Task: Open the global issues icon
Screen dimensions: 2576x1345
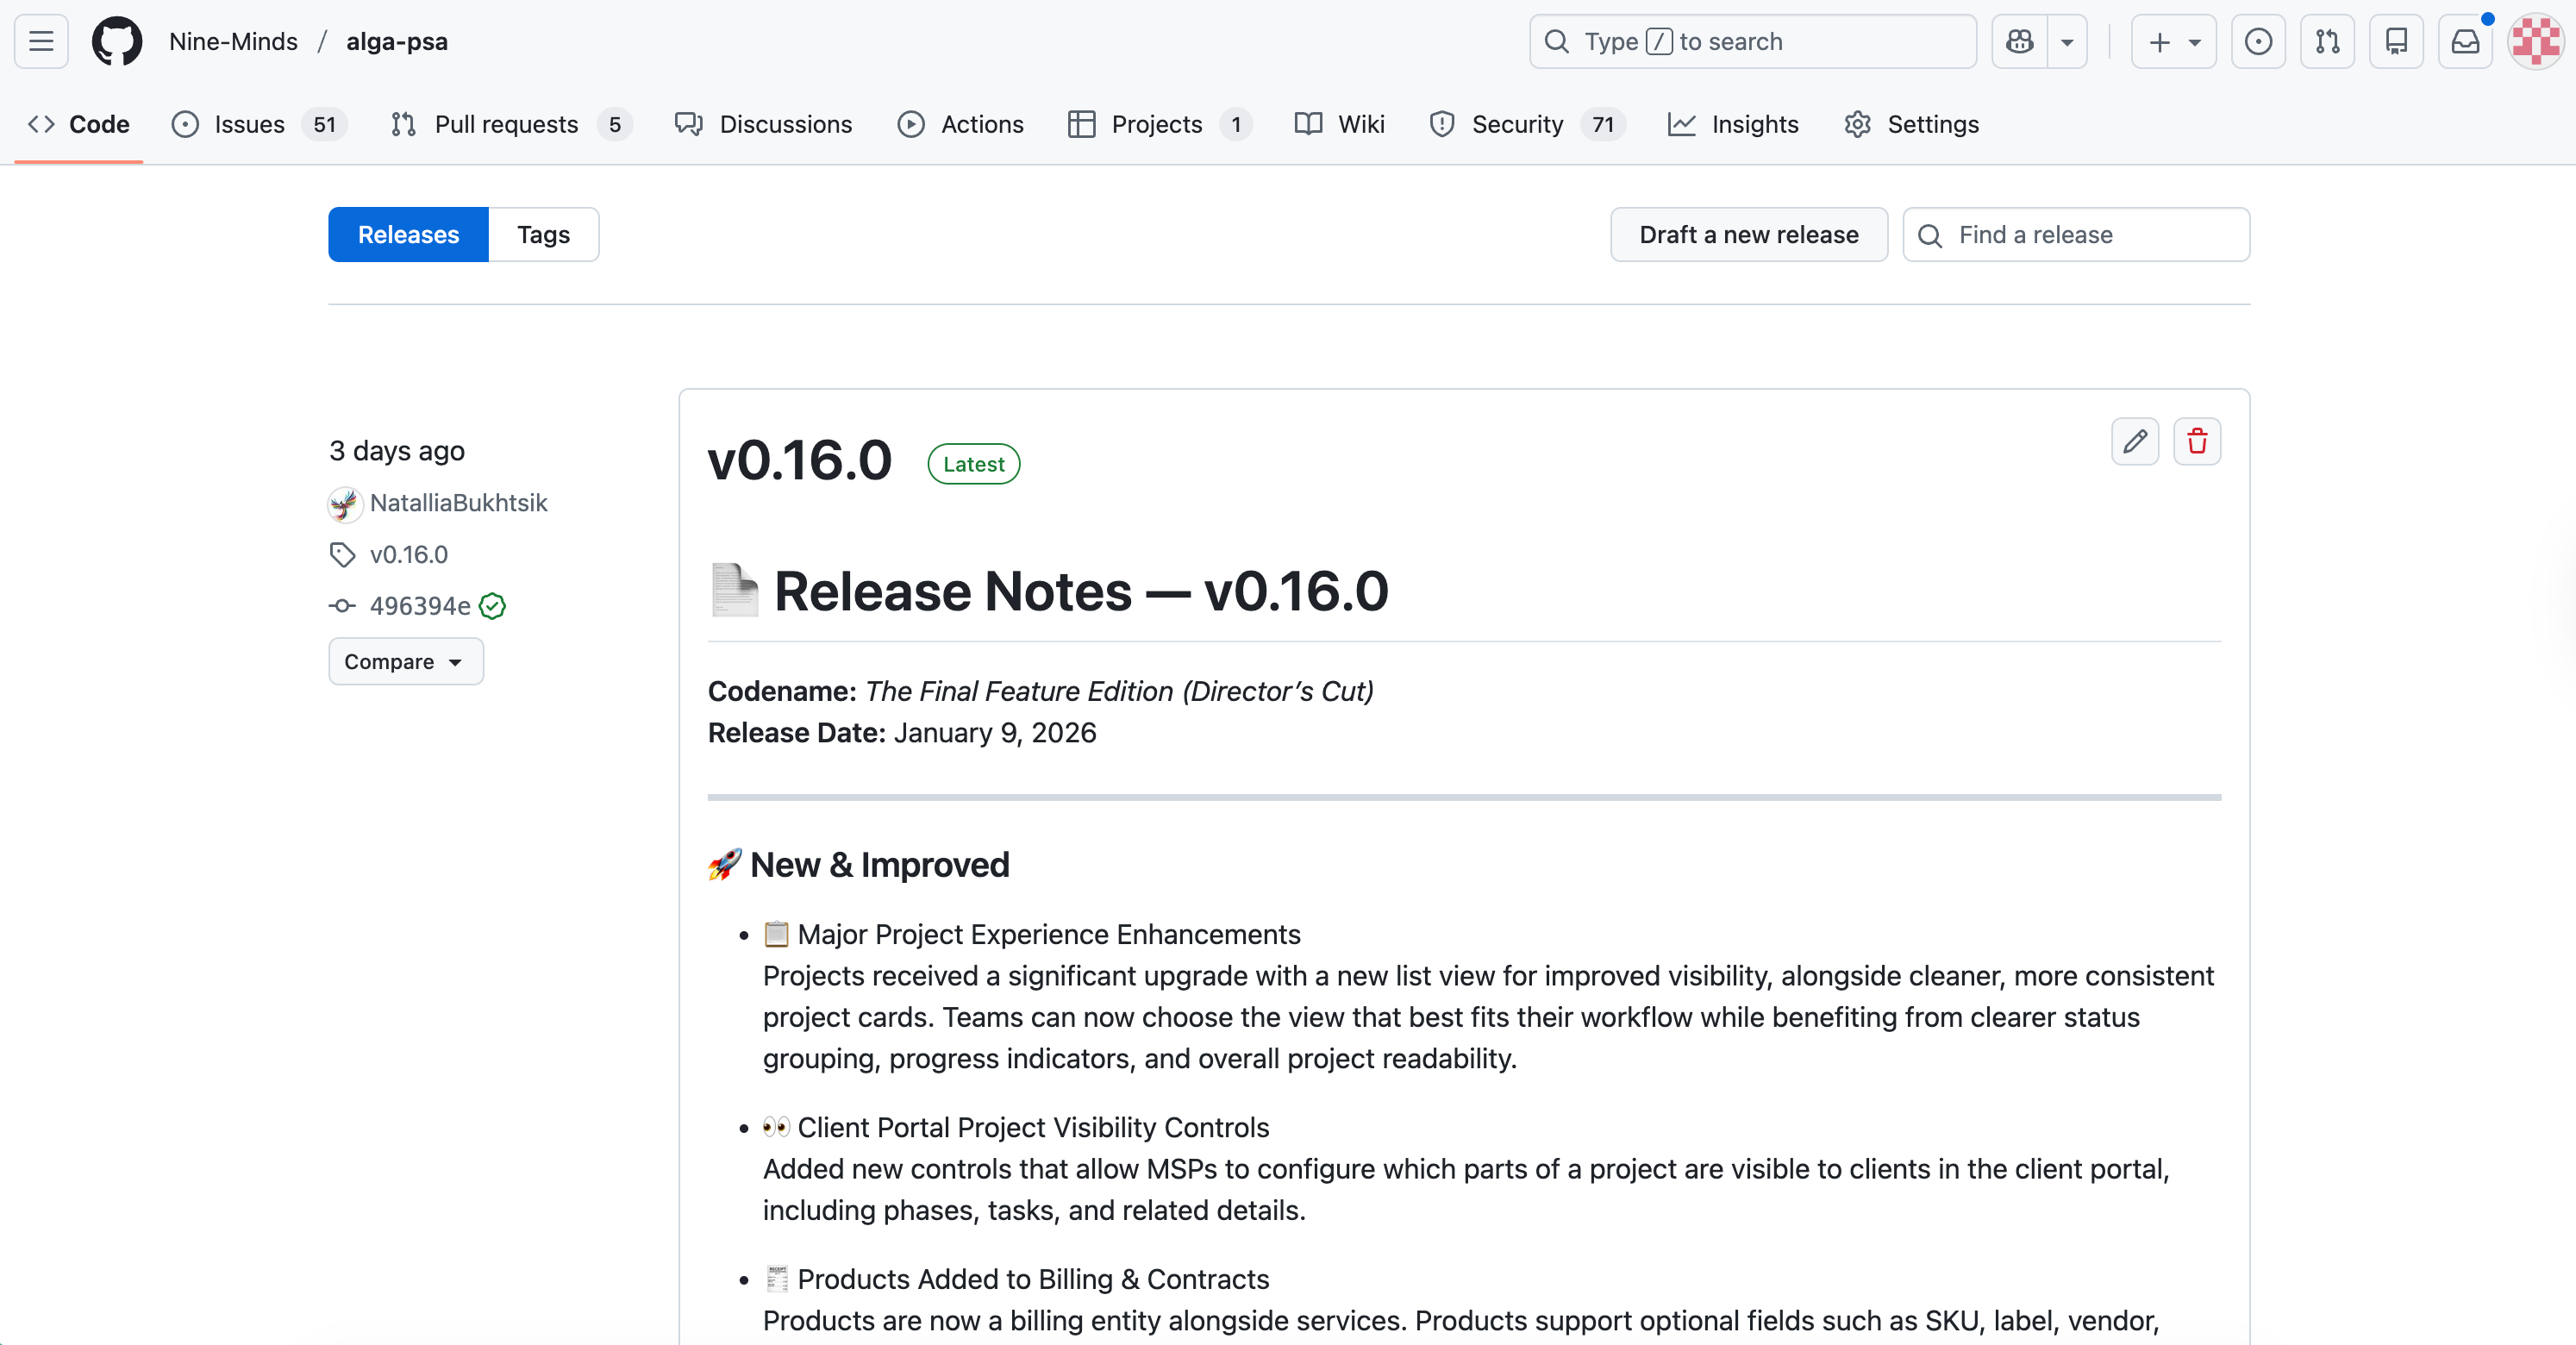Action: coord(2258,41)
